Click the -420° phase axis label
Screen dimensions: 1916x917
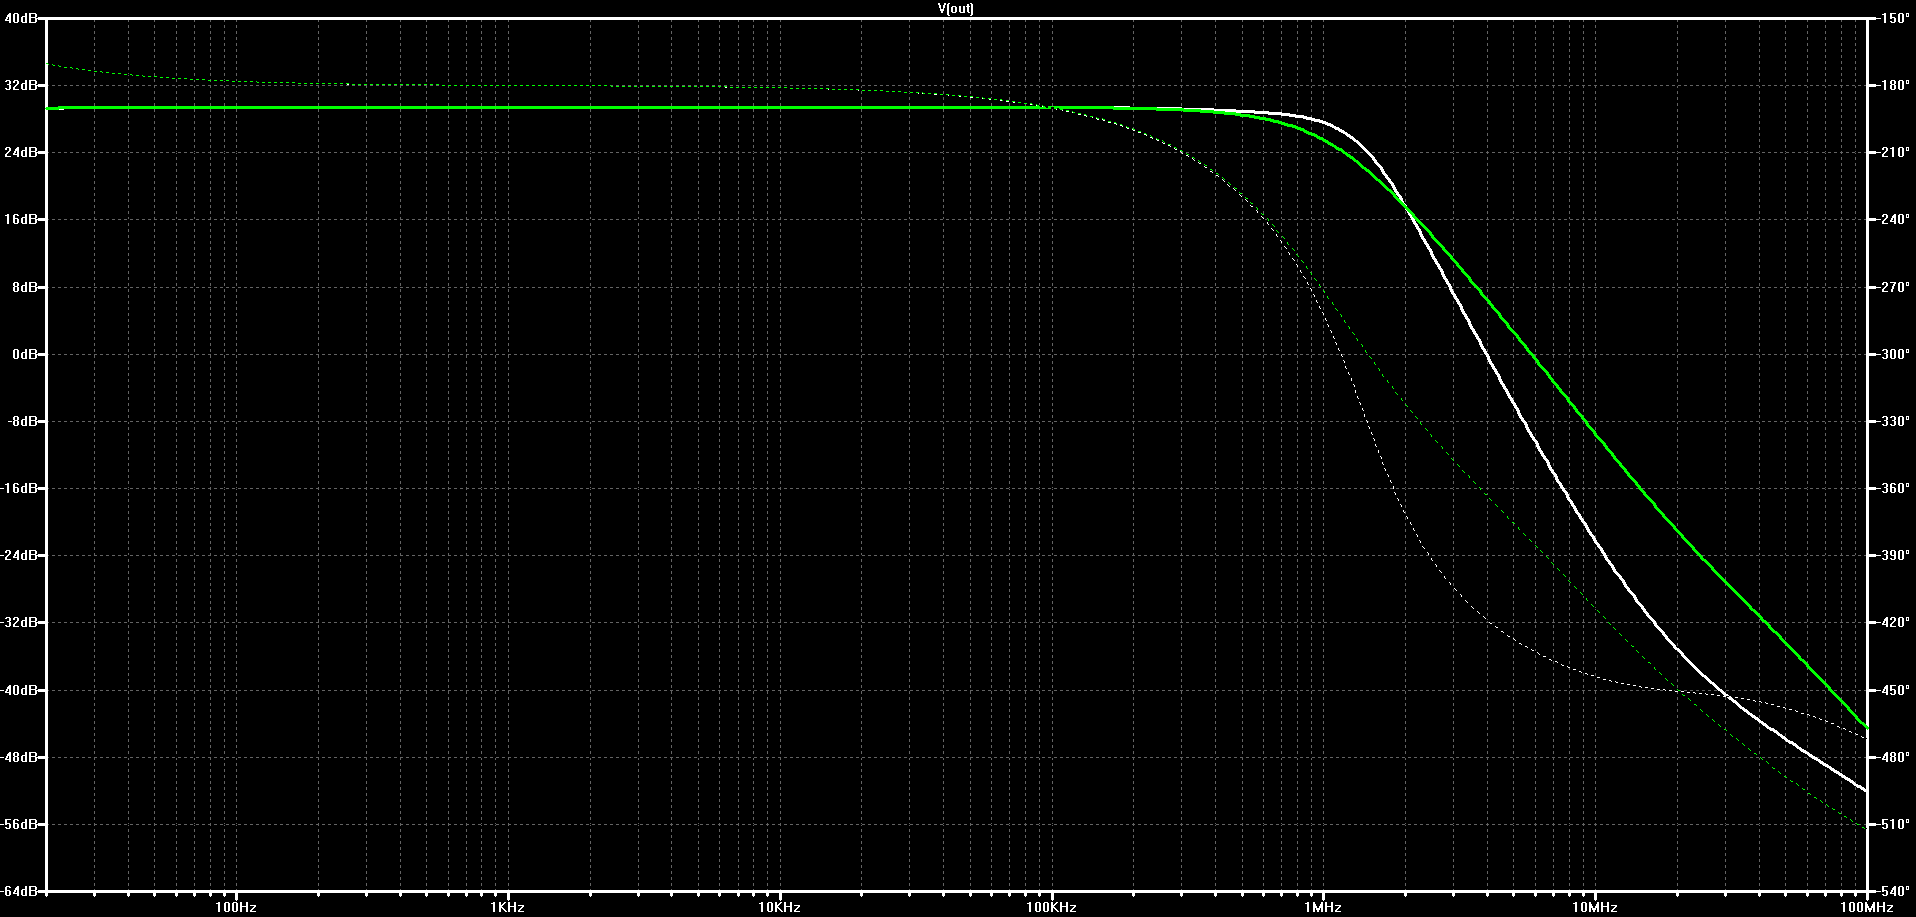(1894, 622)
